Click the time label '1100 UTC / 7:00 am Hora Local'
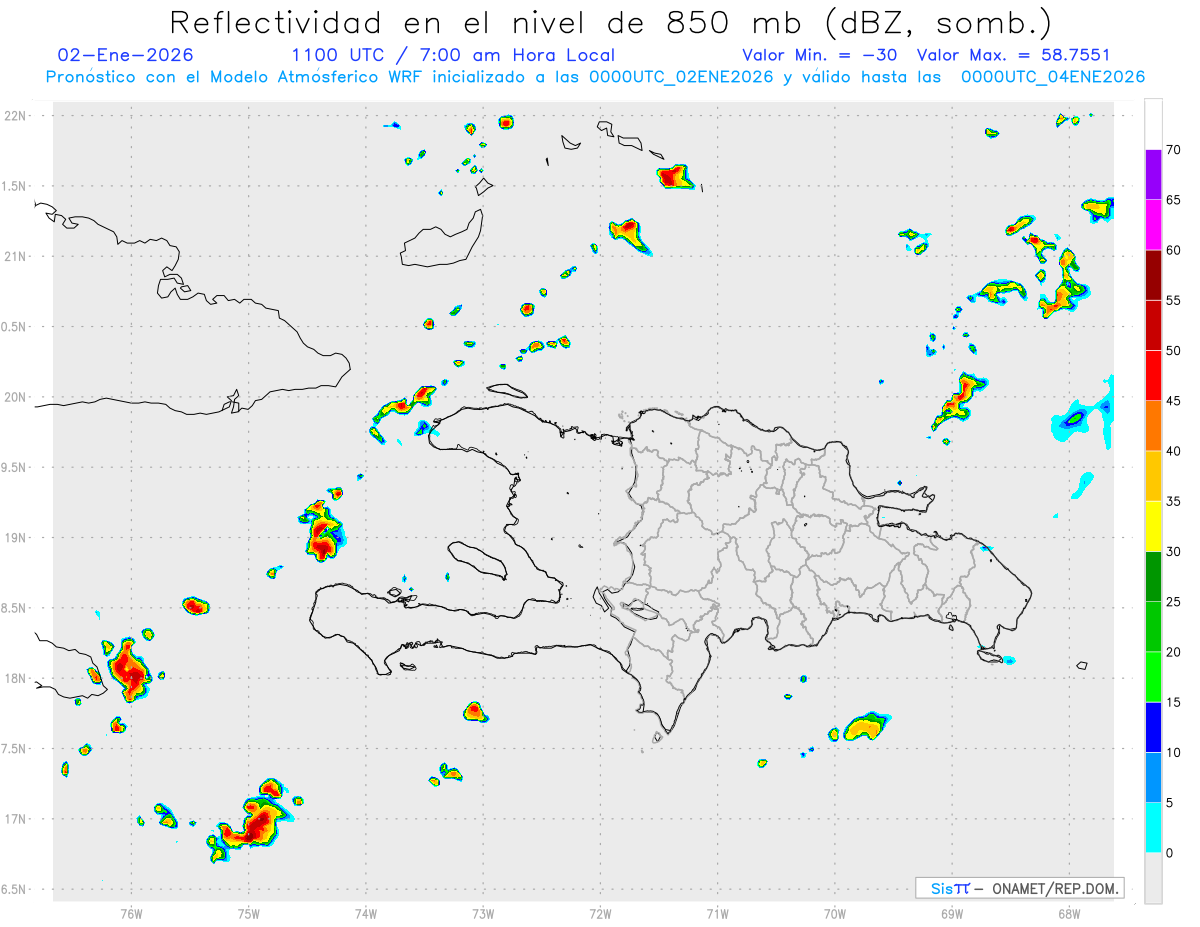 pos(453,55)
